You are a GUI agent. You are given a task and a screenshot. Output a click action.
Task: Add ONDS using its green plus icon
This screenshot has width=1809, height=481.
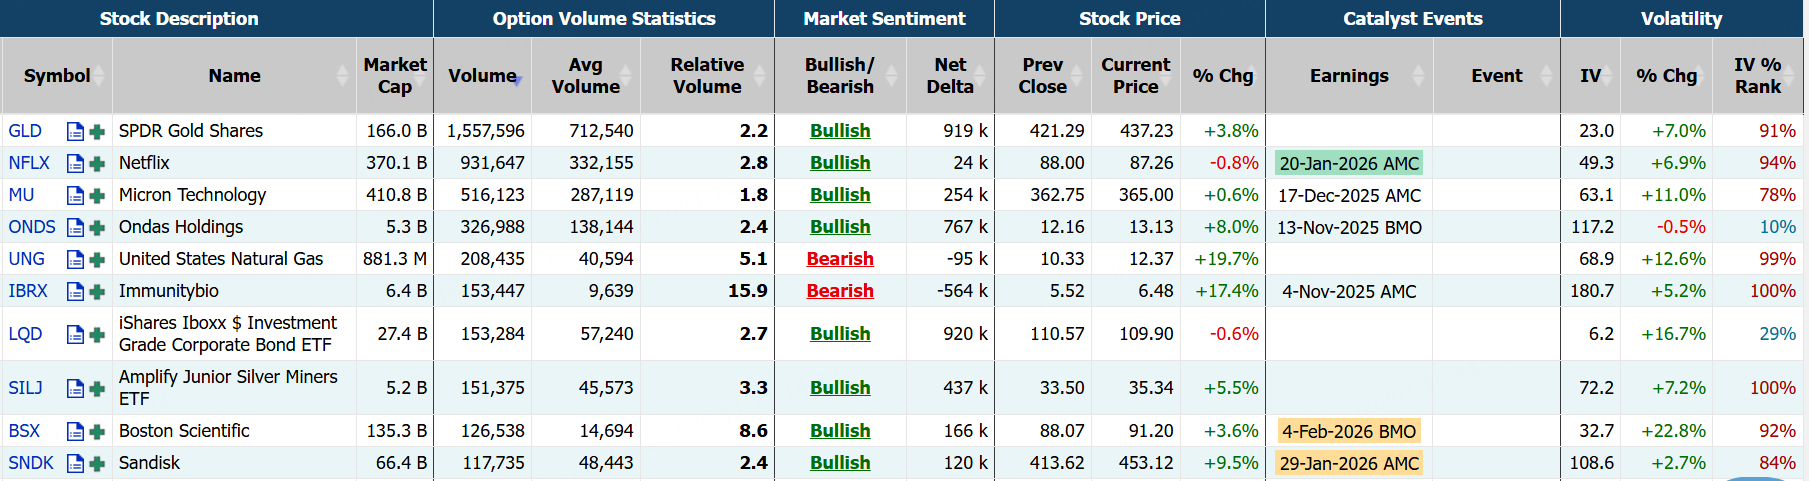tap(97, 228)
